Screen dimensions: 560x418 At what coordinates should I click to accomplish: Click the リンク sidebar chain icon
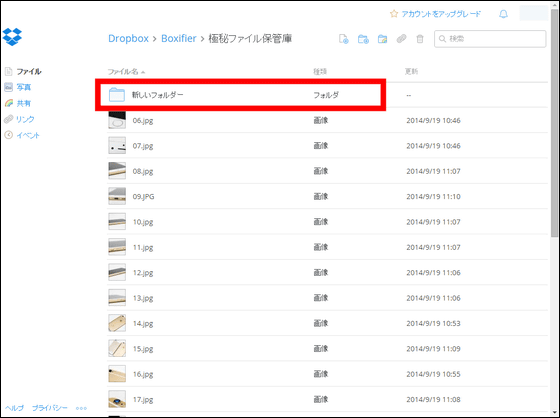click(9, 119)
